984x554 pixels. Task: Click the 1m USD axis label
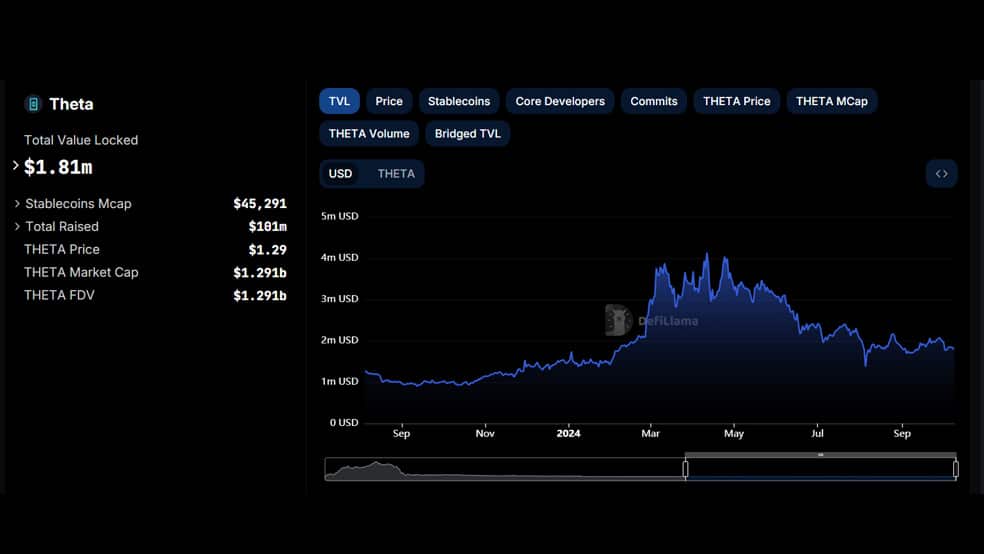tap(340, 381)
